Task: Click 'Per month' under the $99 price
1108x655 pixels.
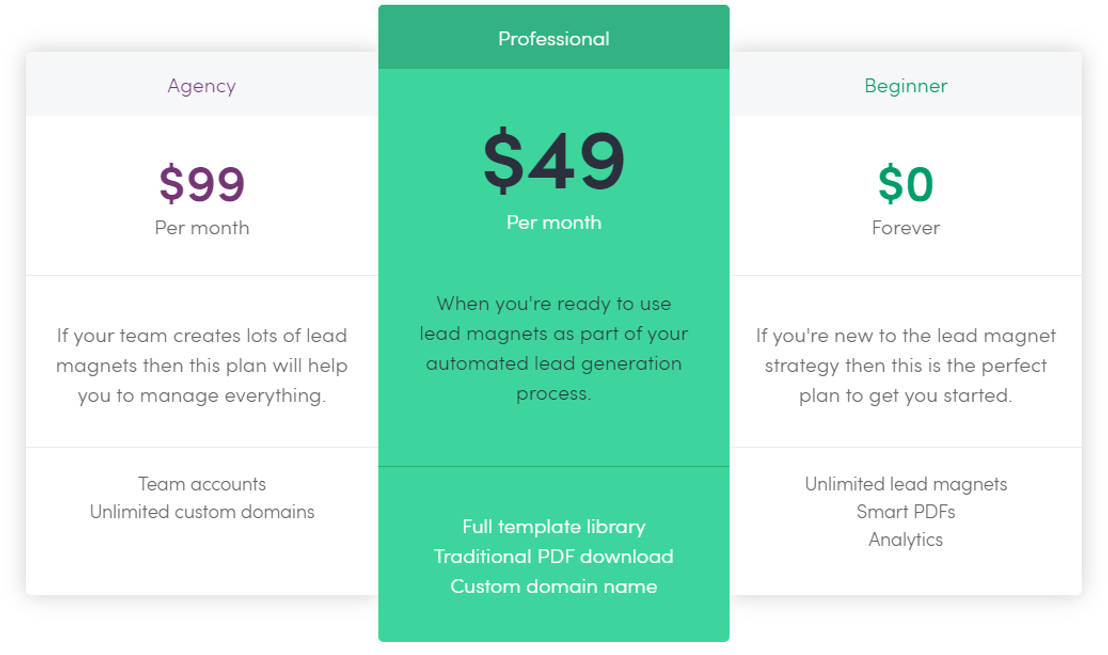Action: coord(202,227)
